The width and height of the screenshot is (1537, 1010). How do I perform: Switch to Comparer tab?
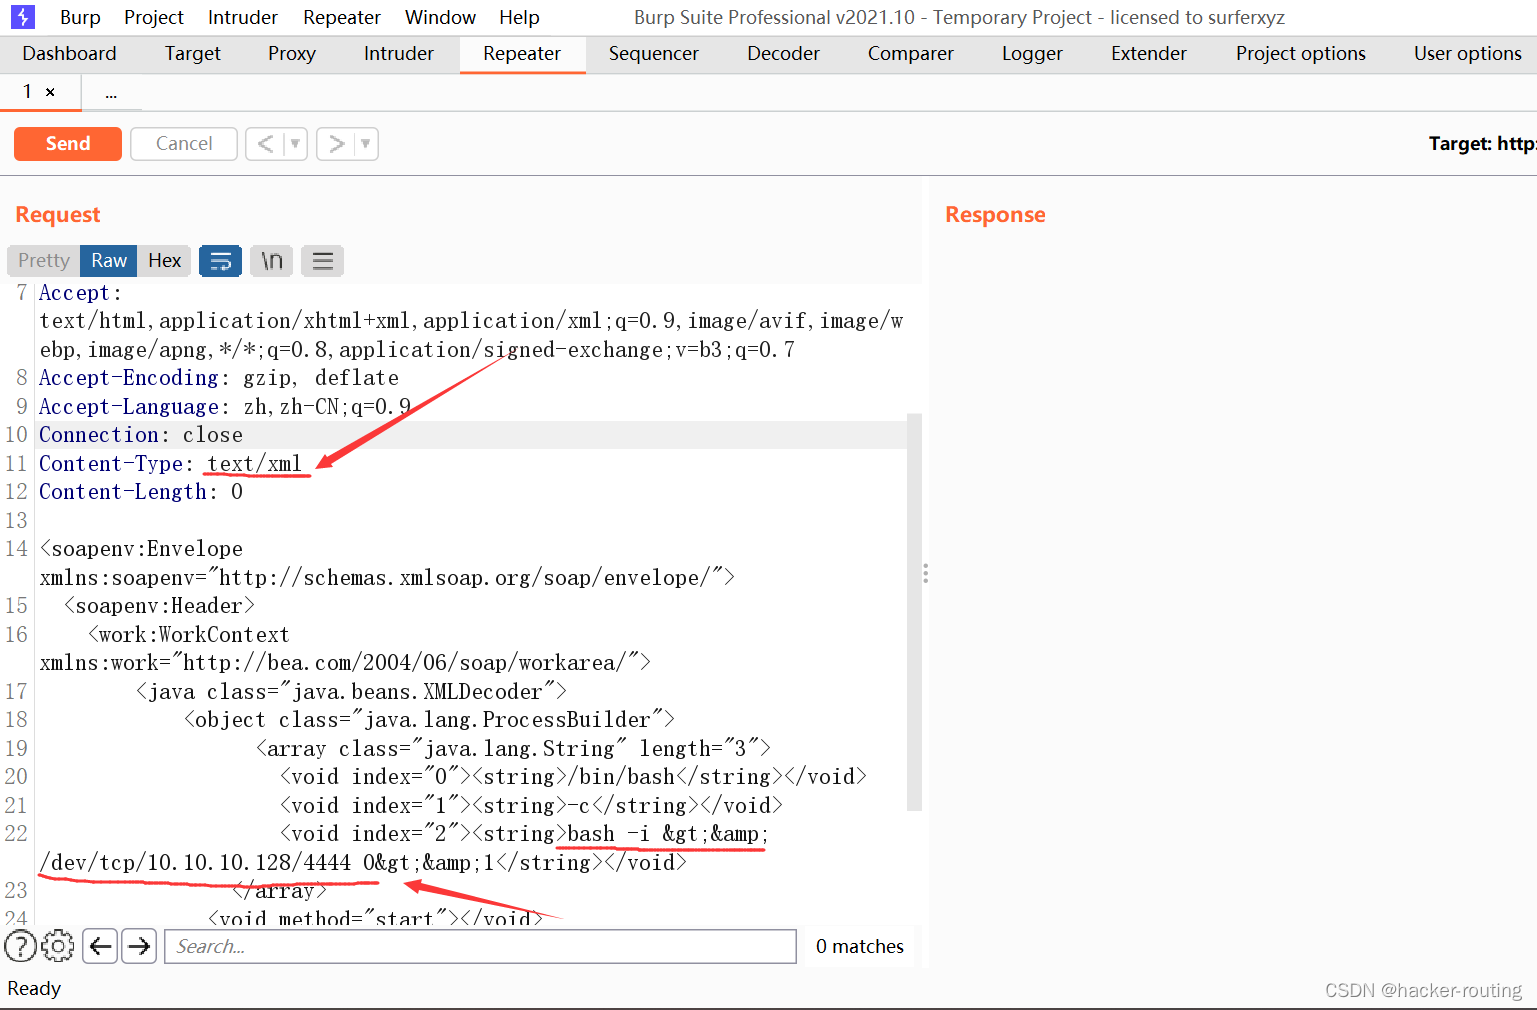(x=911, y=54)
